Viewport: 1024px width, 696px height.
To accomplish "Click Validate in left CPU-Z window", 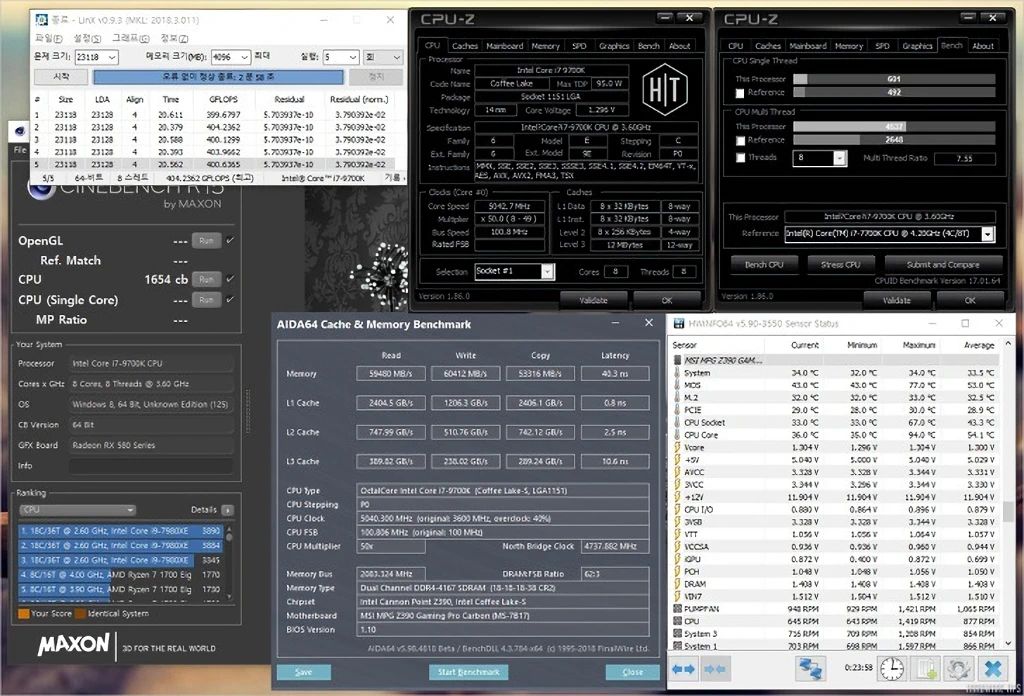I will coord(593,300).
